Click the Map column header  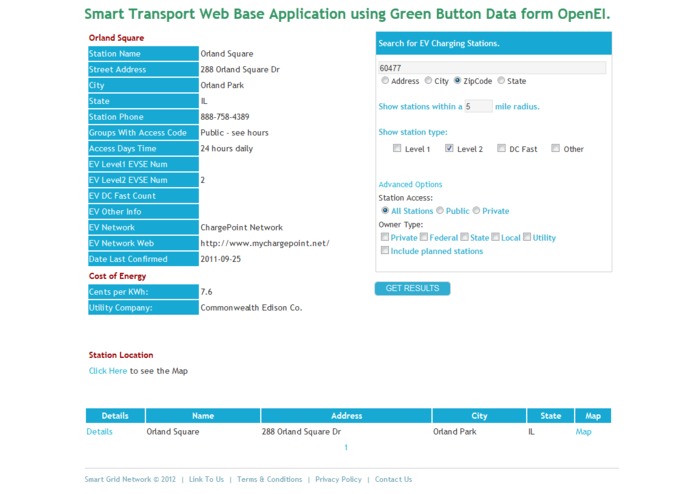pyautogui.click(x=593, y=416)
